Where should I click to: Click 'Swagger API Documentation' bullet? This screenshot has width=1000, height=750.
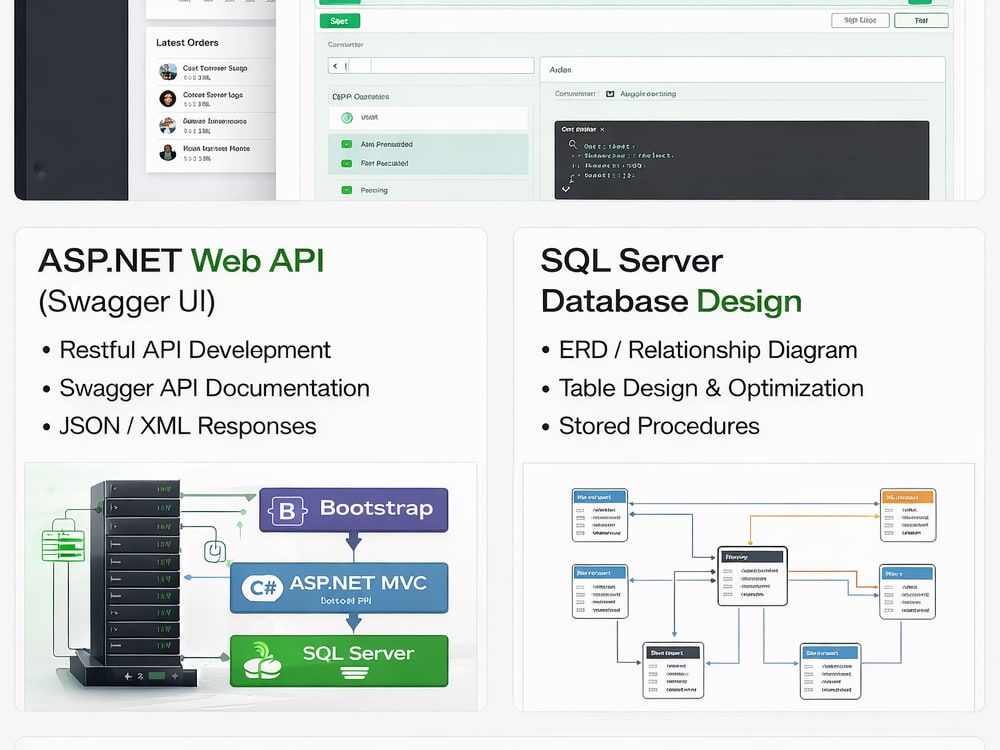[x=214, y=388]
